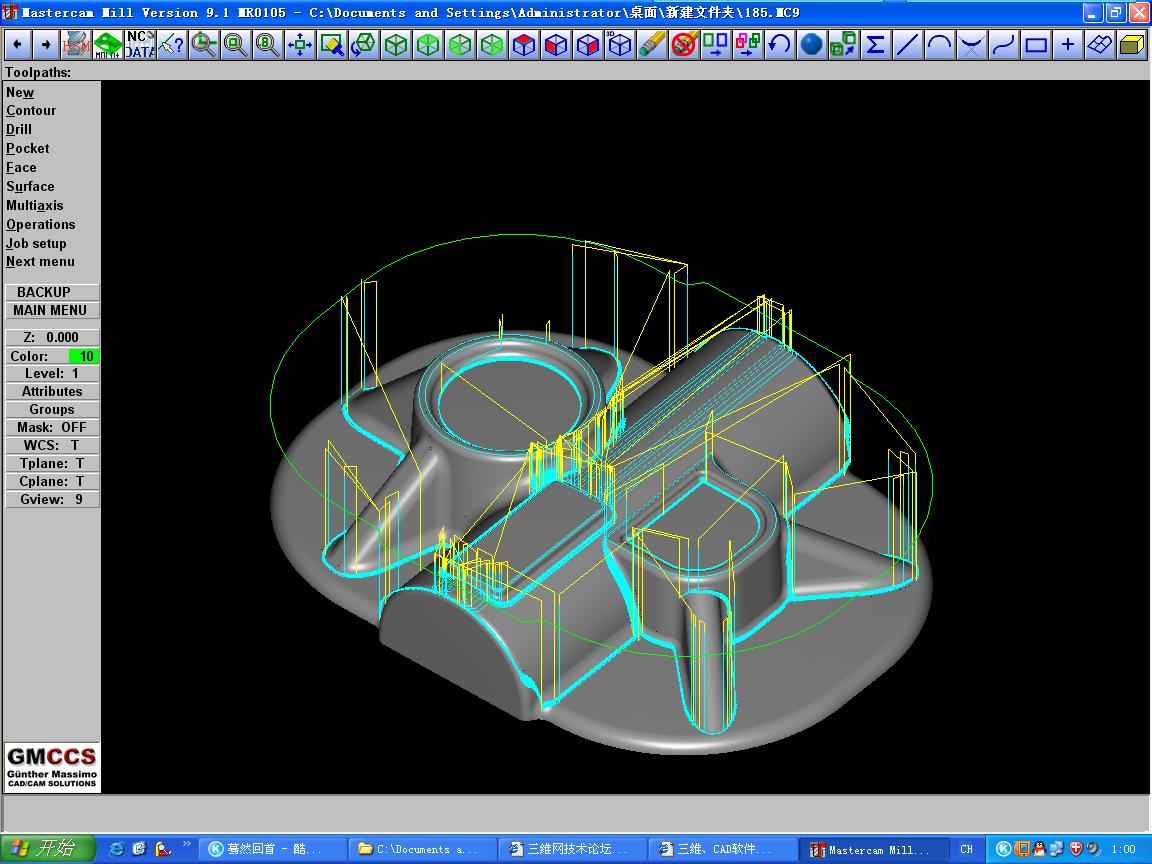
Task: Click the GMCCS logo panel
Action: [x=52, y=767]
